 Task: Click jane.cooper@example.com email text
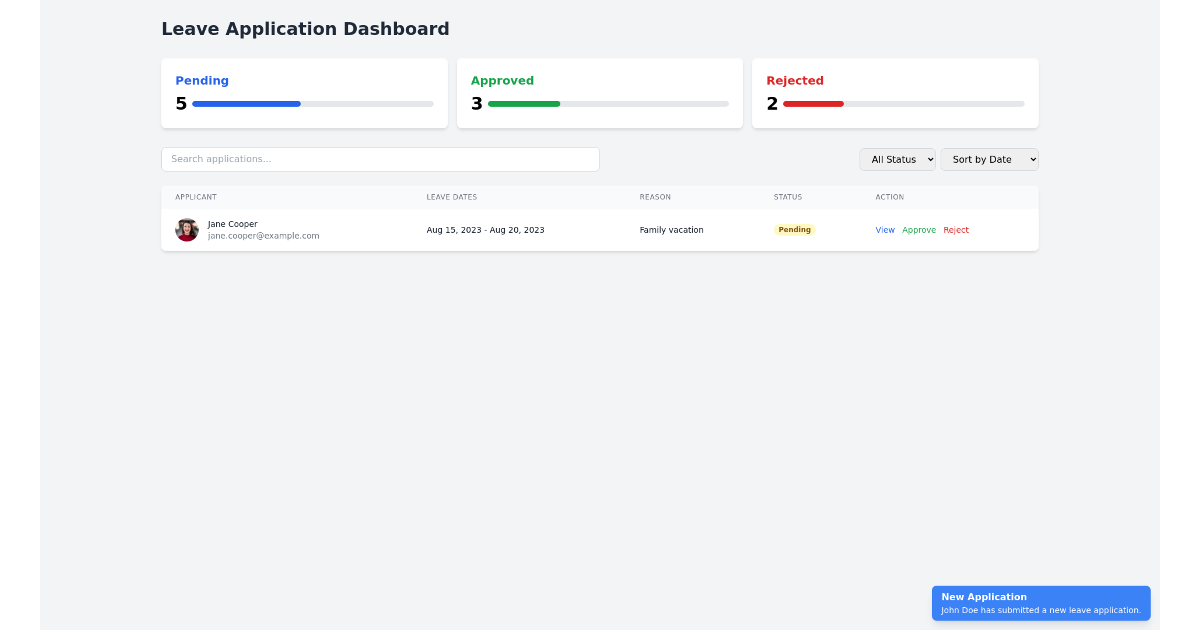tap(263, 236)
